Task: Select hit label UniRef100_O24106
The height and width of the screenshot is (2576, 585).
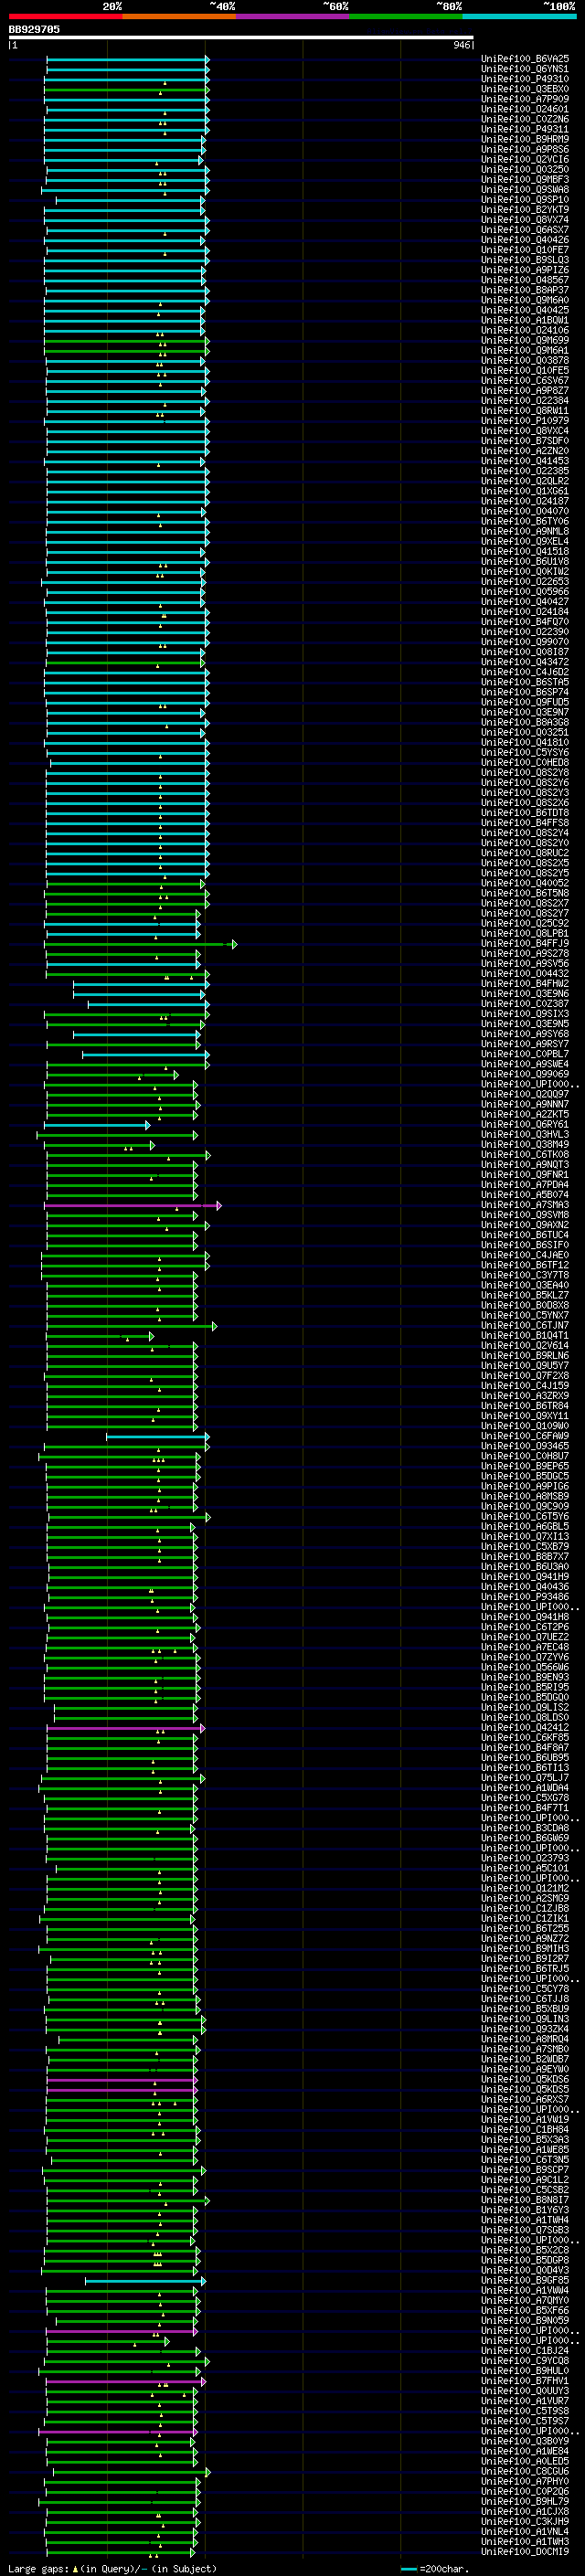Action: coord(525,330)
